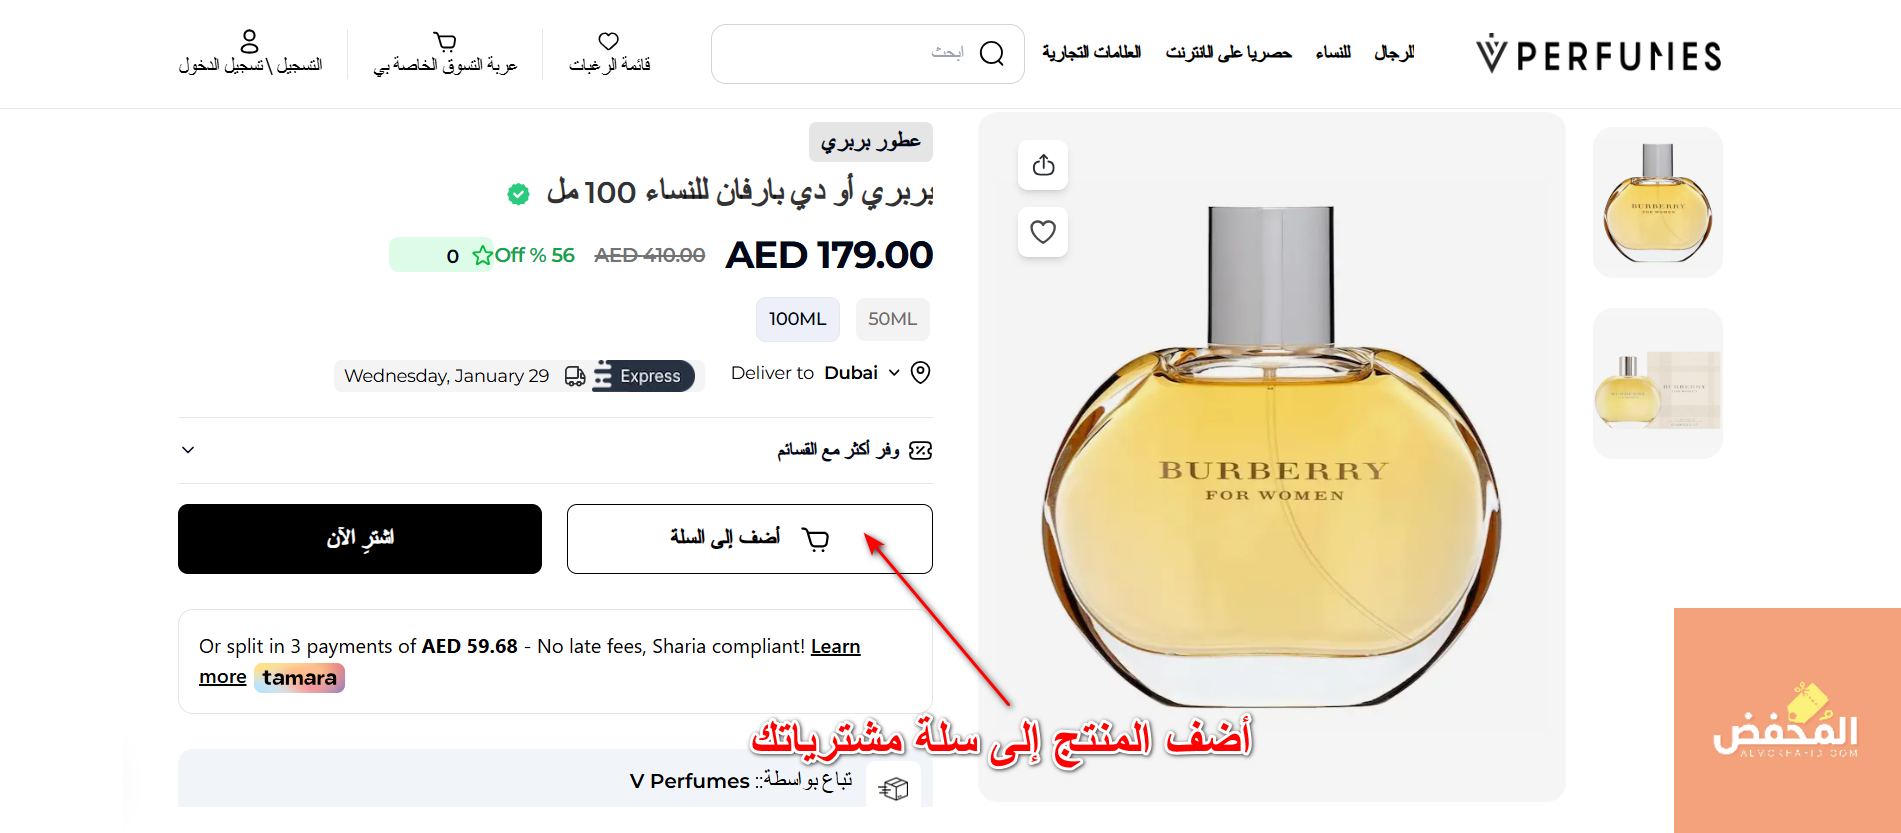Open wishlist heart icon in header
This screenshot has height=833, width=1901.
tap(609, 41)
